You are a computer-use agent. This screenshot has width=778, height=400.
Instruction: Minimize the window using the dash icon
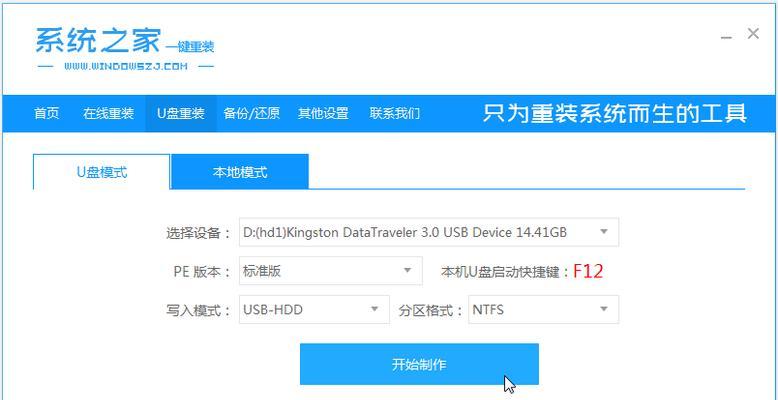726,37
